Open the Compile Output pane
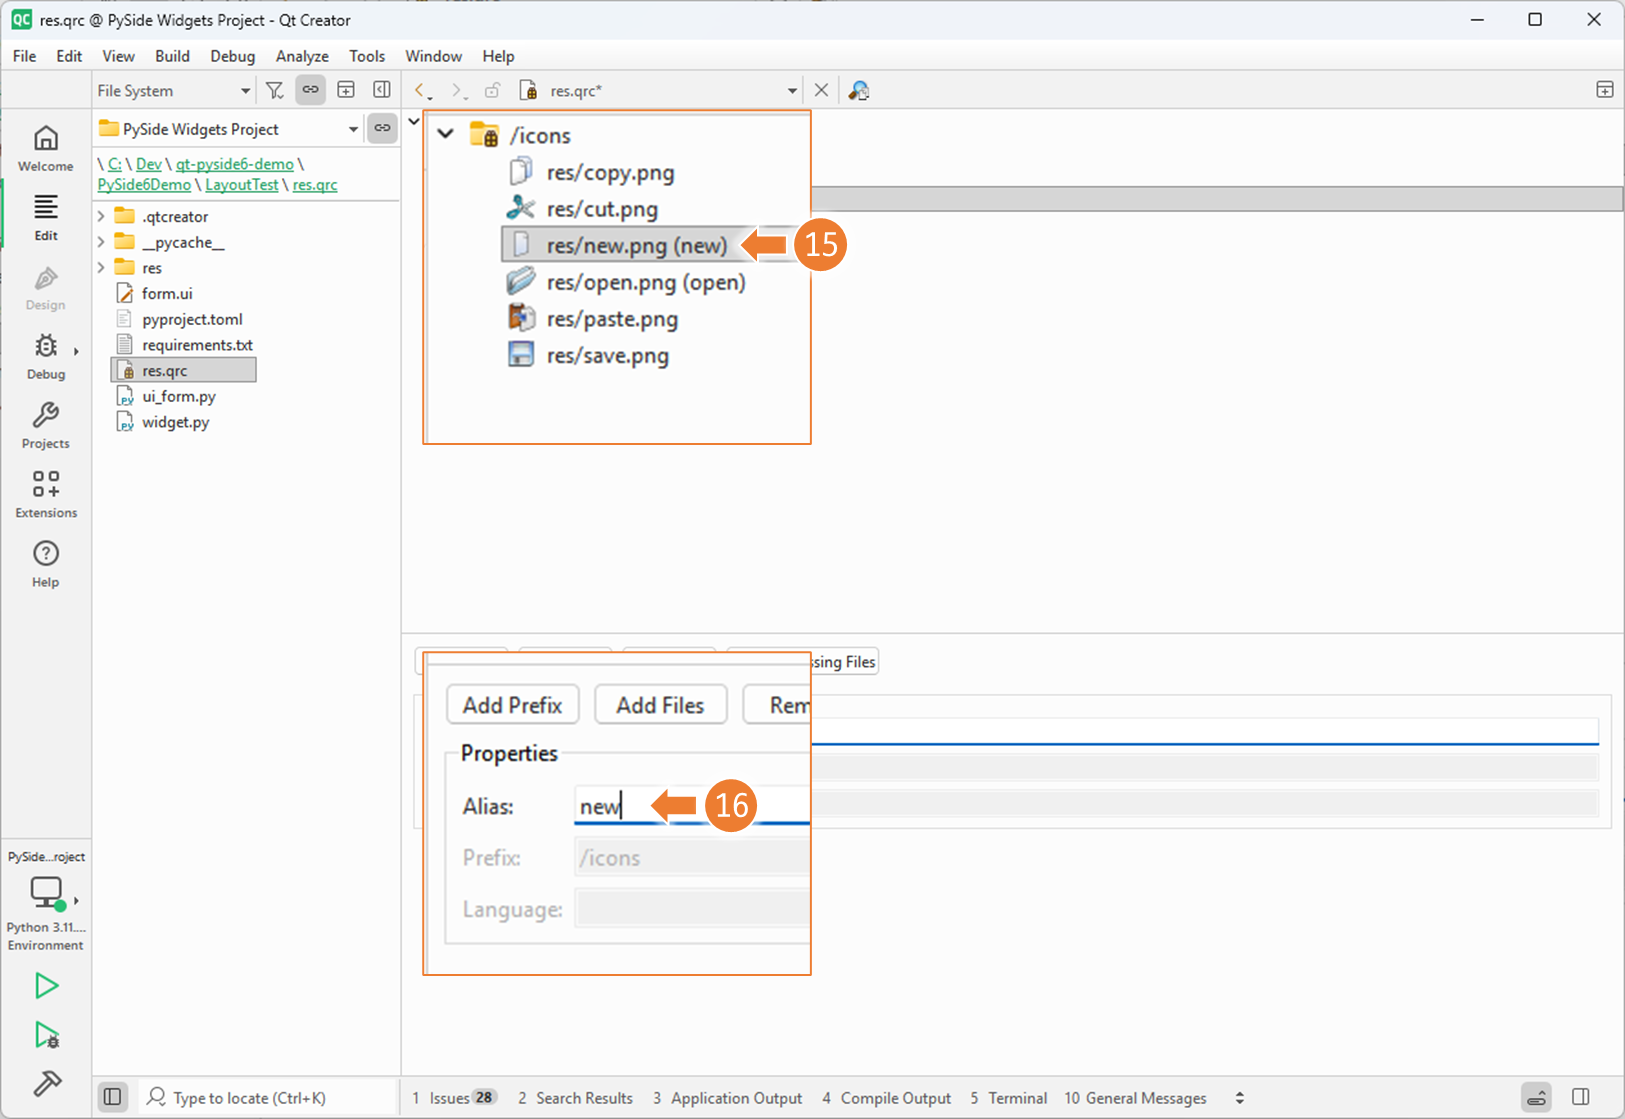 pyautogui.click(x=887, y=1097)
